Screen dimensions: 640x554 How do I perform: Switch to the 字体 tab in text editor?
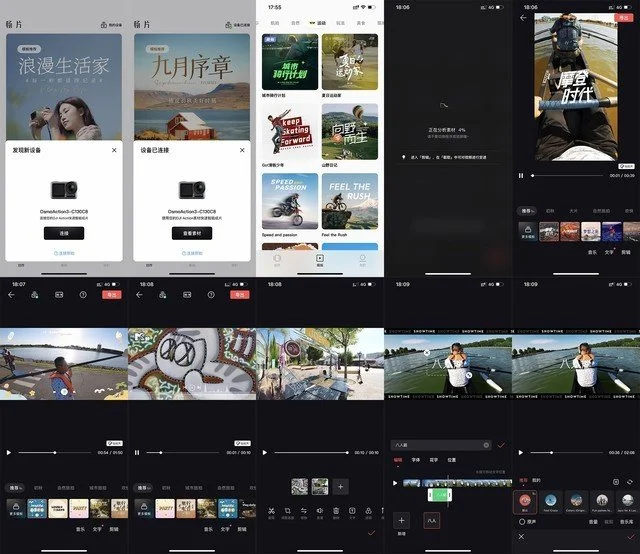(x=416, y=460)
